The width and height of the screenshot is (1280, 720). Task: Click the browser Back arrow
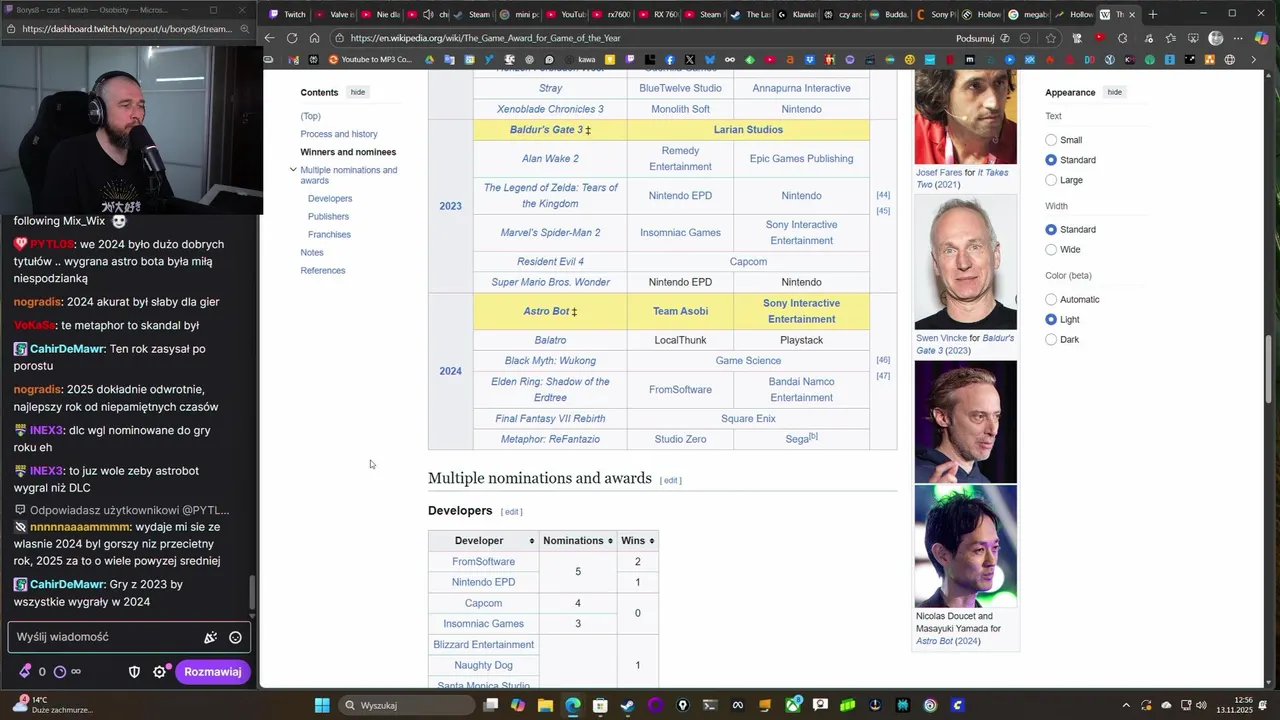click(269, 38)
